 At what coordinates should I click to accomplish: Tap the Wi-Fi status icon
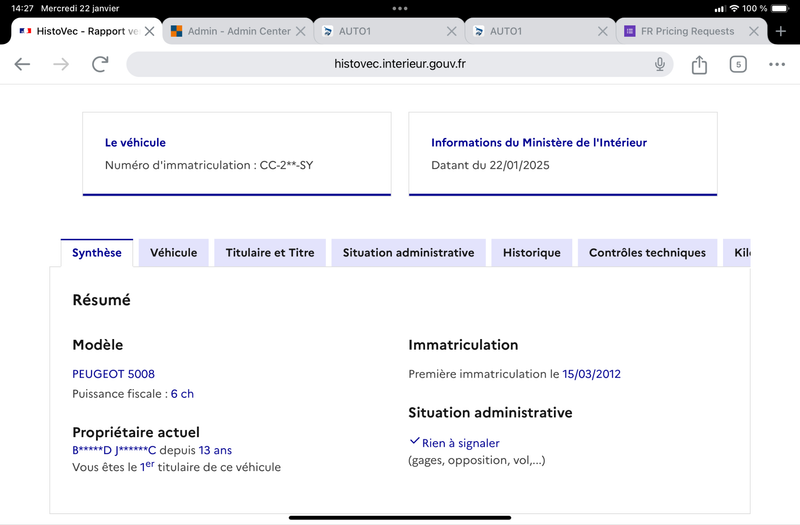734,8
